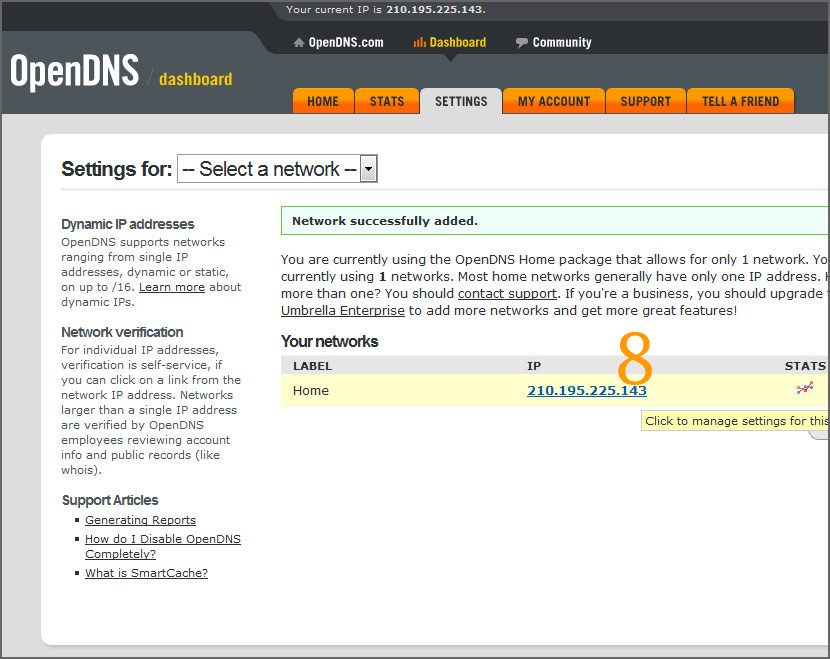Viewport: 830px width, 659px height.
Task: Click the Settings for label
Action: click(116, 169)
